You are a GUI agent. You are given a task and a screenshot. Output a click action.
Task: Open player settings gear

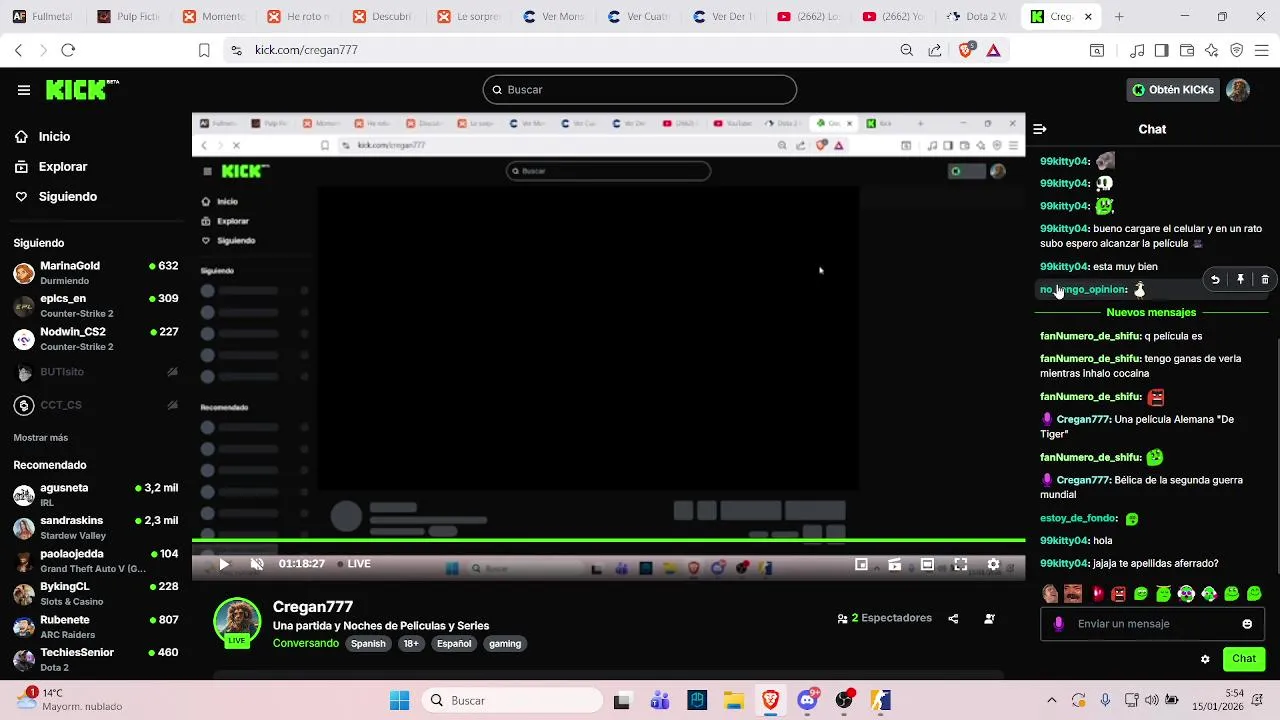[x=993, y=564]
